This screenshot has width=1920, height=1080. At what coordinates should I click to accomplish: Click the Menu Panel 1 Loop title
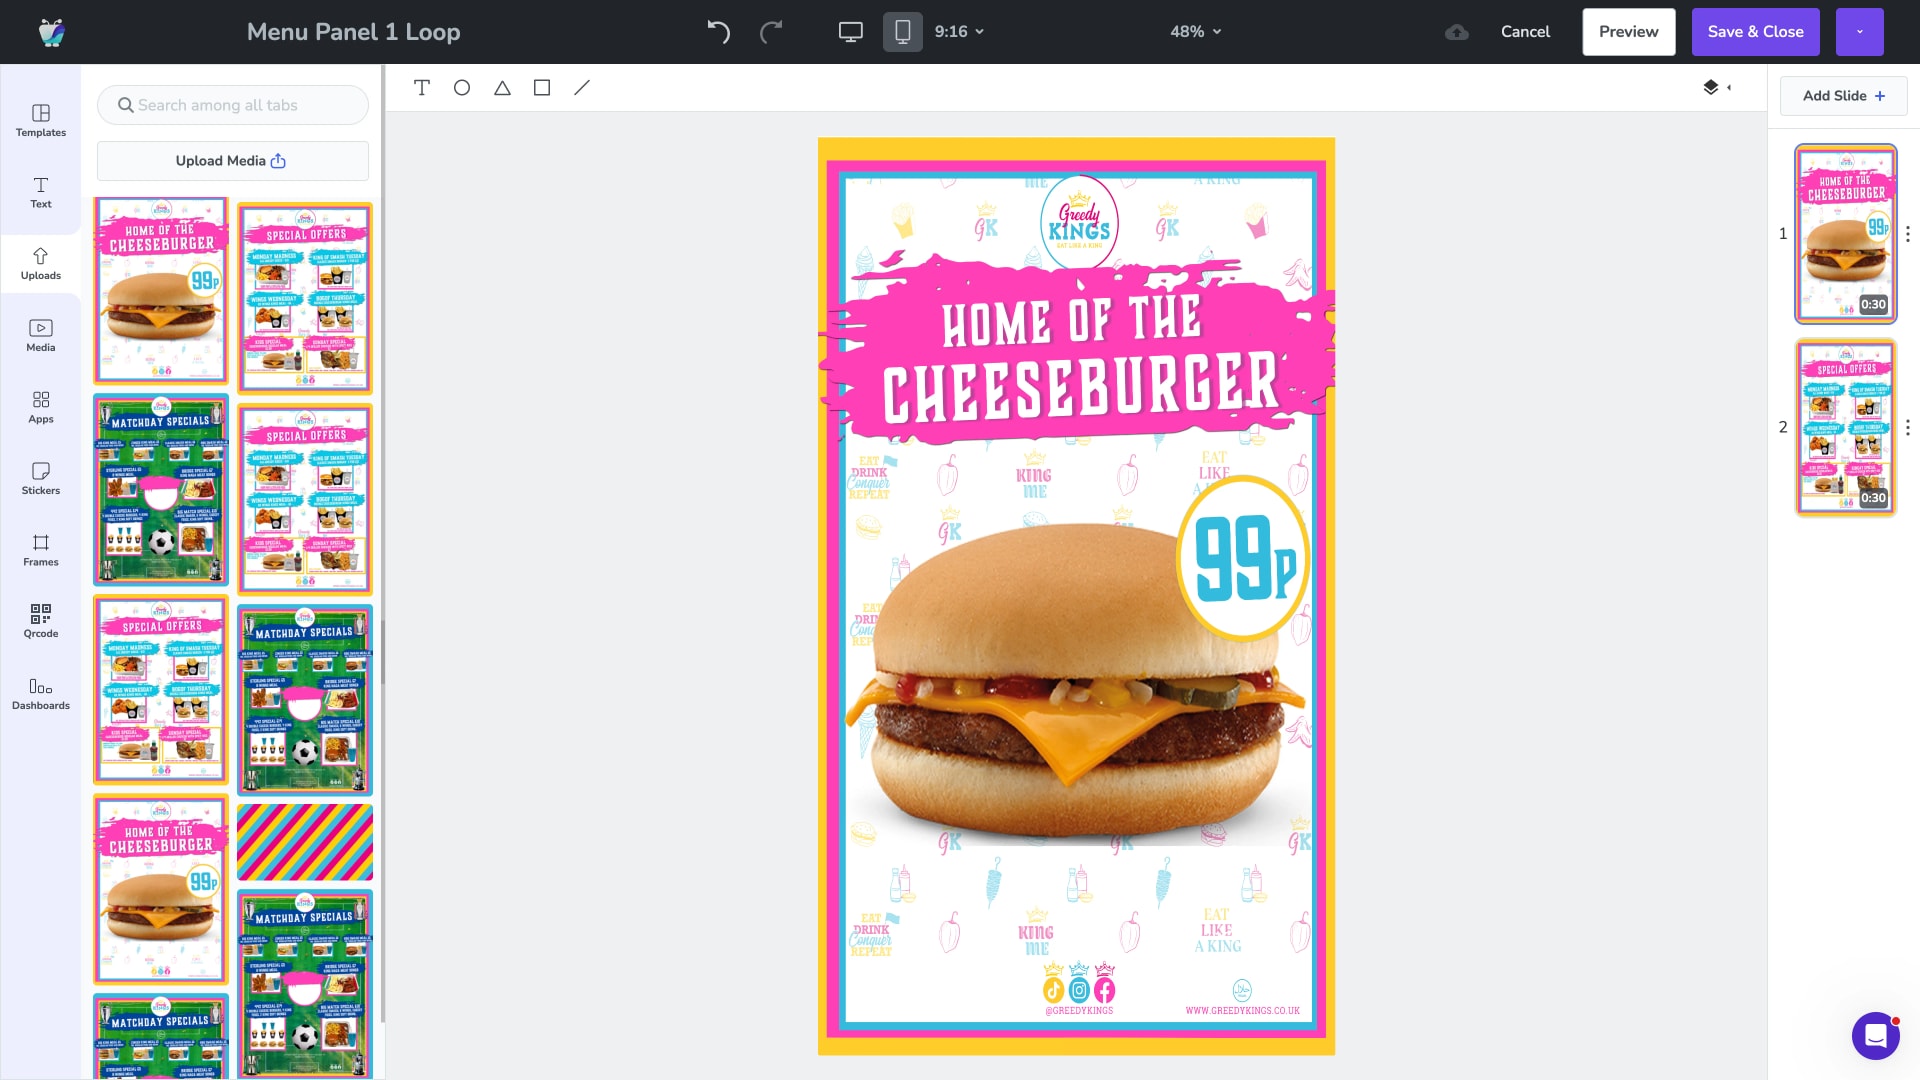tap(354, 32)
